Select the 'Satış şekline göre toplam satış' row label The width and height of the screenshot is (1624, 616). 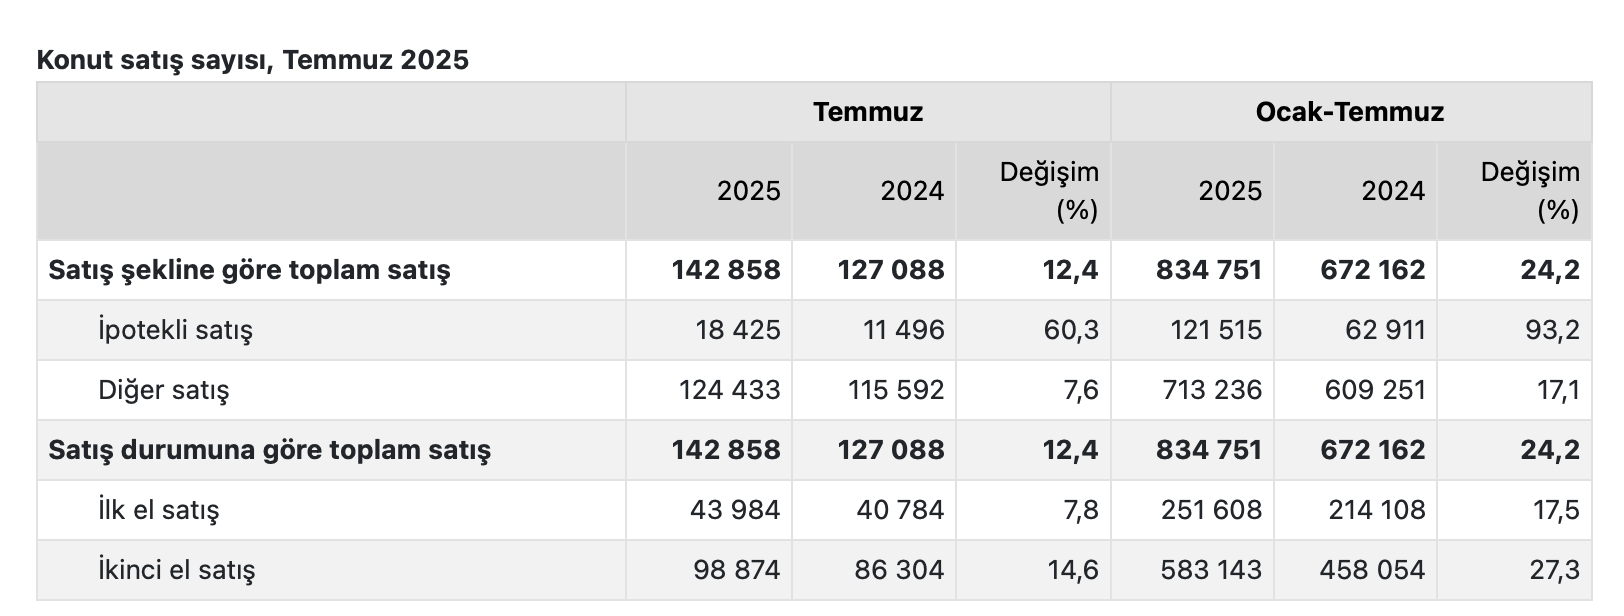click(249, 270)
